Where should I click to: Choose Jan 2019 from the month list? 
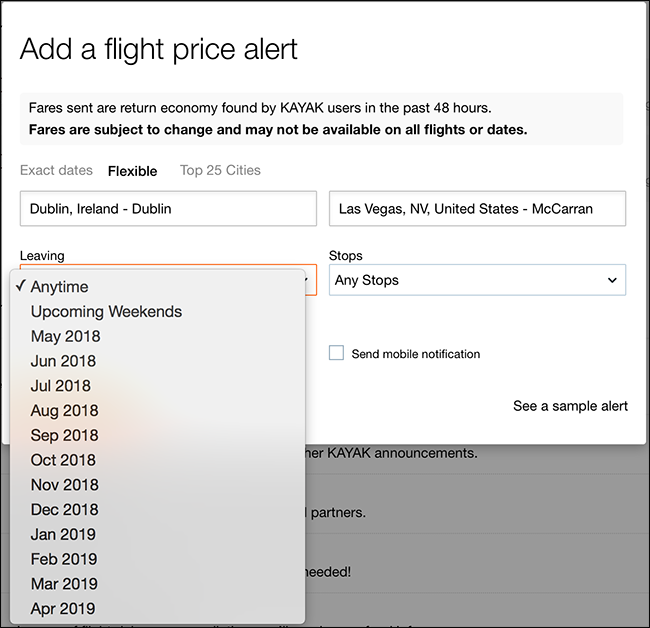coord(63,534)
